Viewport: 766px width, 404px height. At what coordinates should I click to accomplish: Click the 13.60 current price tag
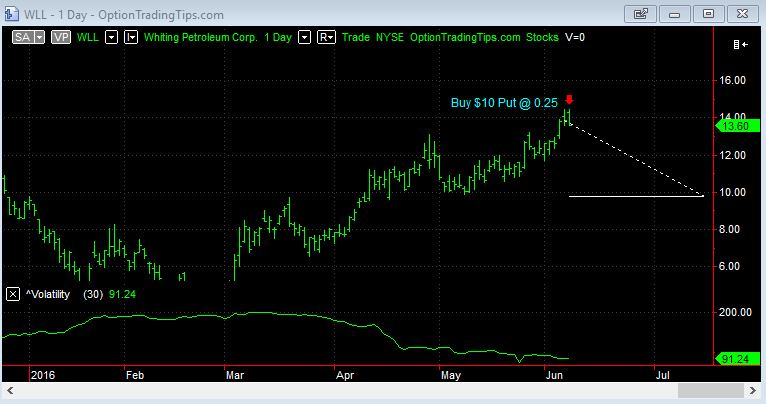(737, 126)
